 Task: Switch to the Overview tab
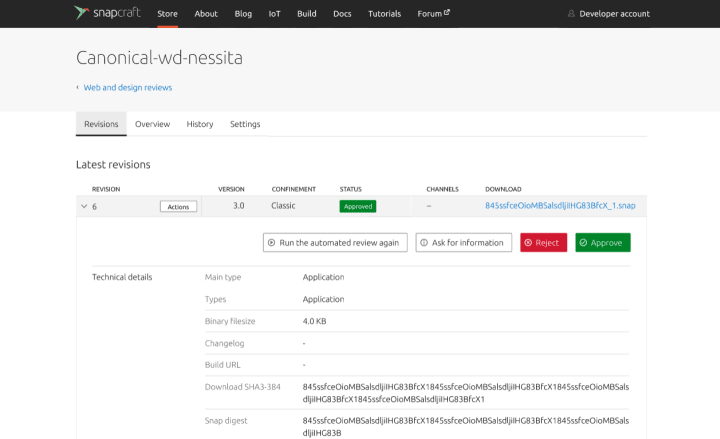coord(152,124)
